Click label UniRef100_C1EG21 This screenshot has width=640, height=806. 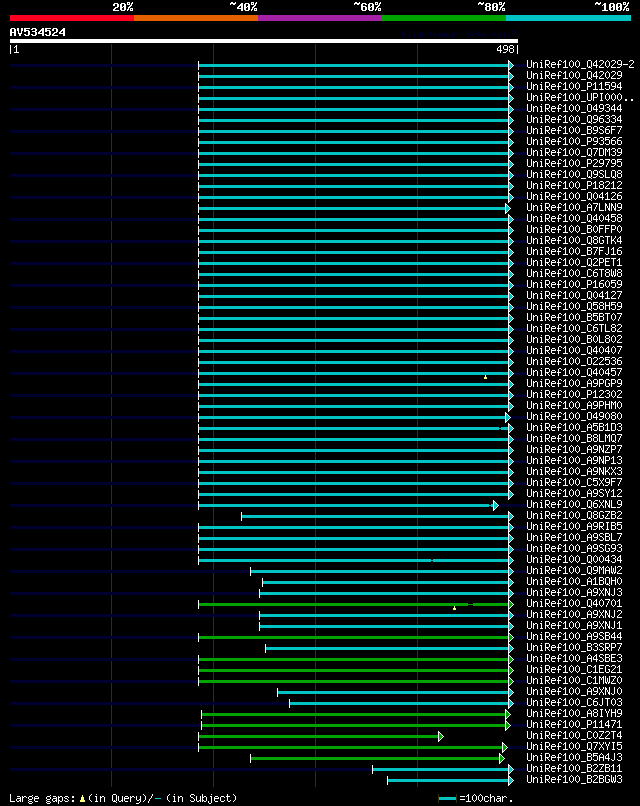(x=574, y=669)
